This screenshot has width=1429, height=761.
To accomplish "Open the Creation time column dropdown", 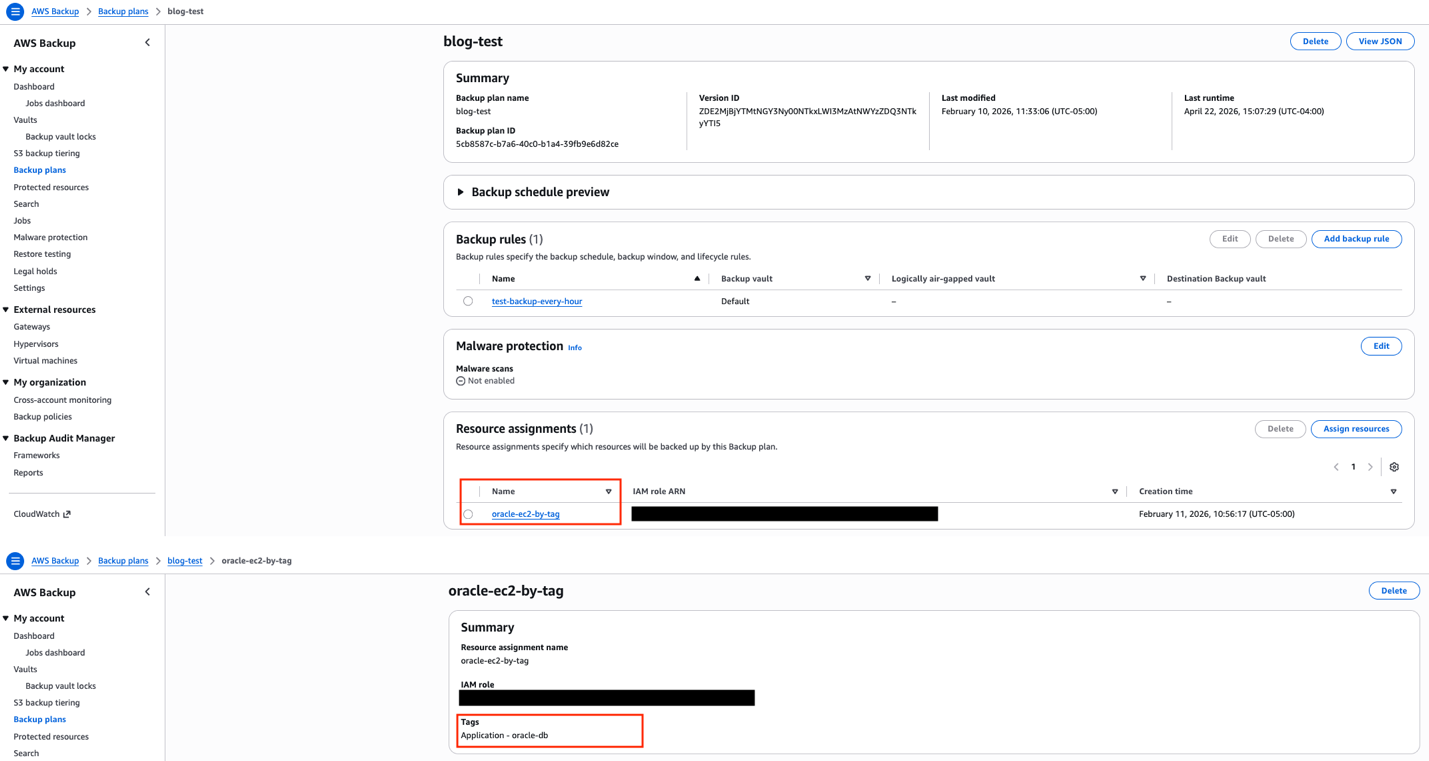I will [x=1393, y=492].
